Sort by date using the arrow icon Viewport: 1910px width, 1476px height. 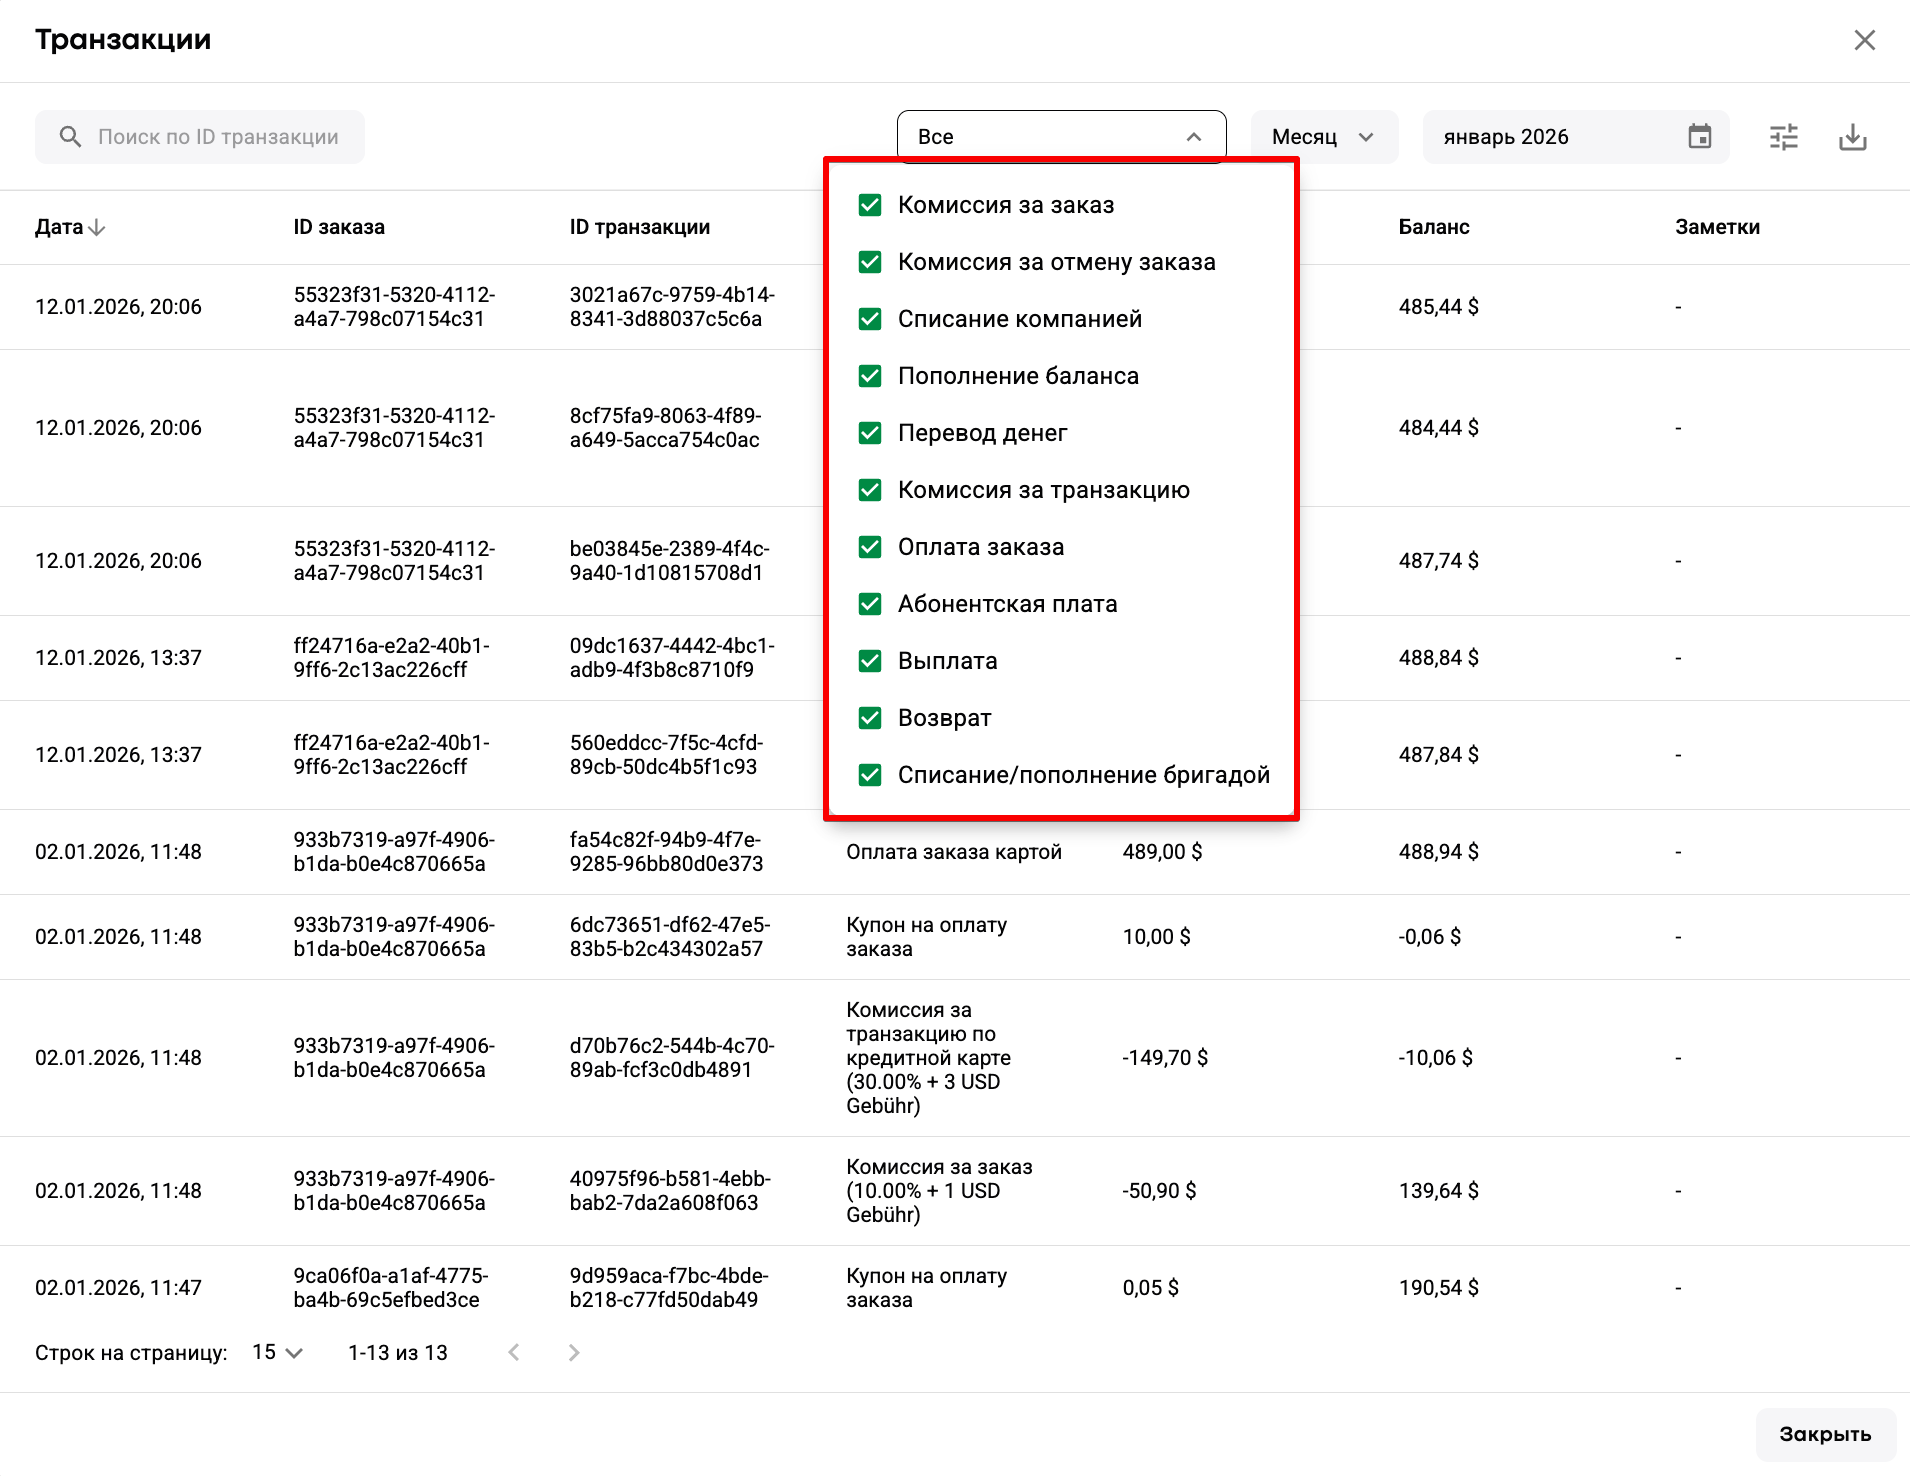click(97, 228)
